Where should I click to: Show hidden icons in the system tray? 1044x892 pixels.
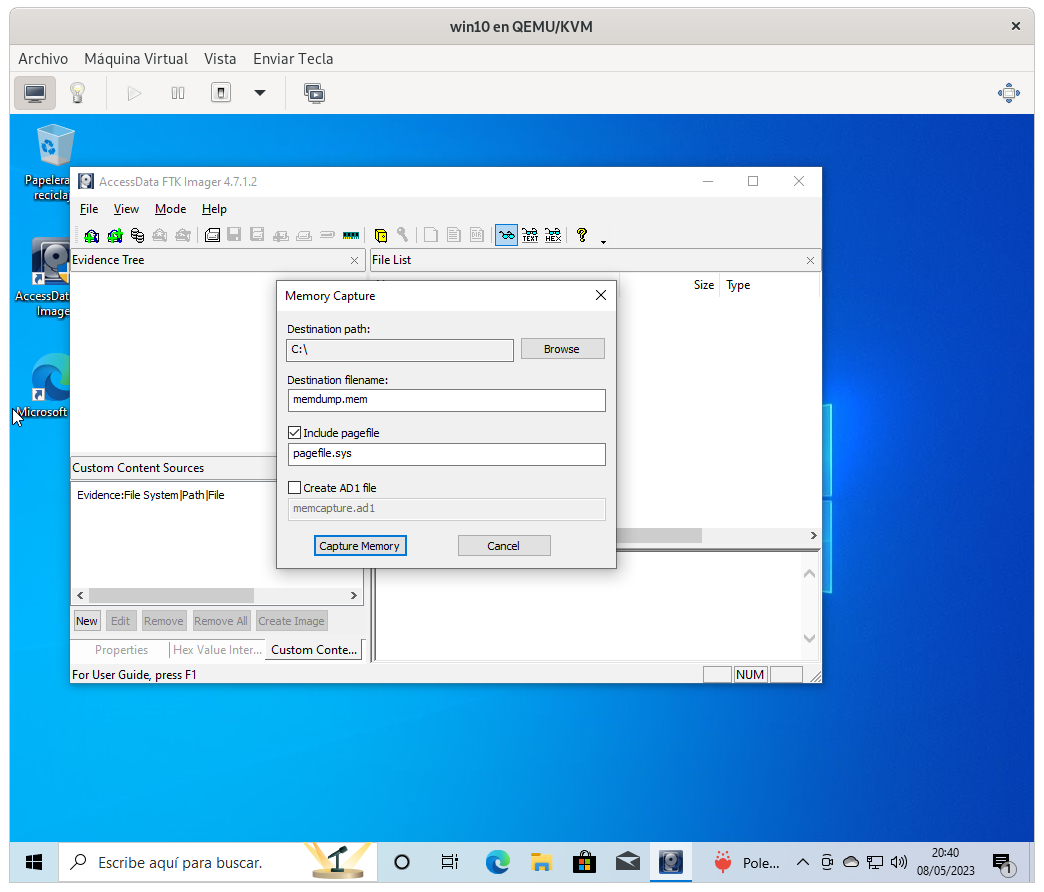(x=802, y=862)
